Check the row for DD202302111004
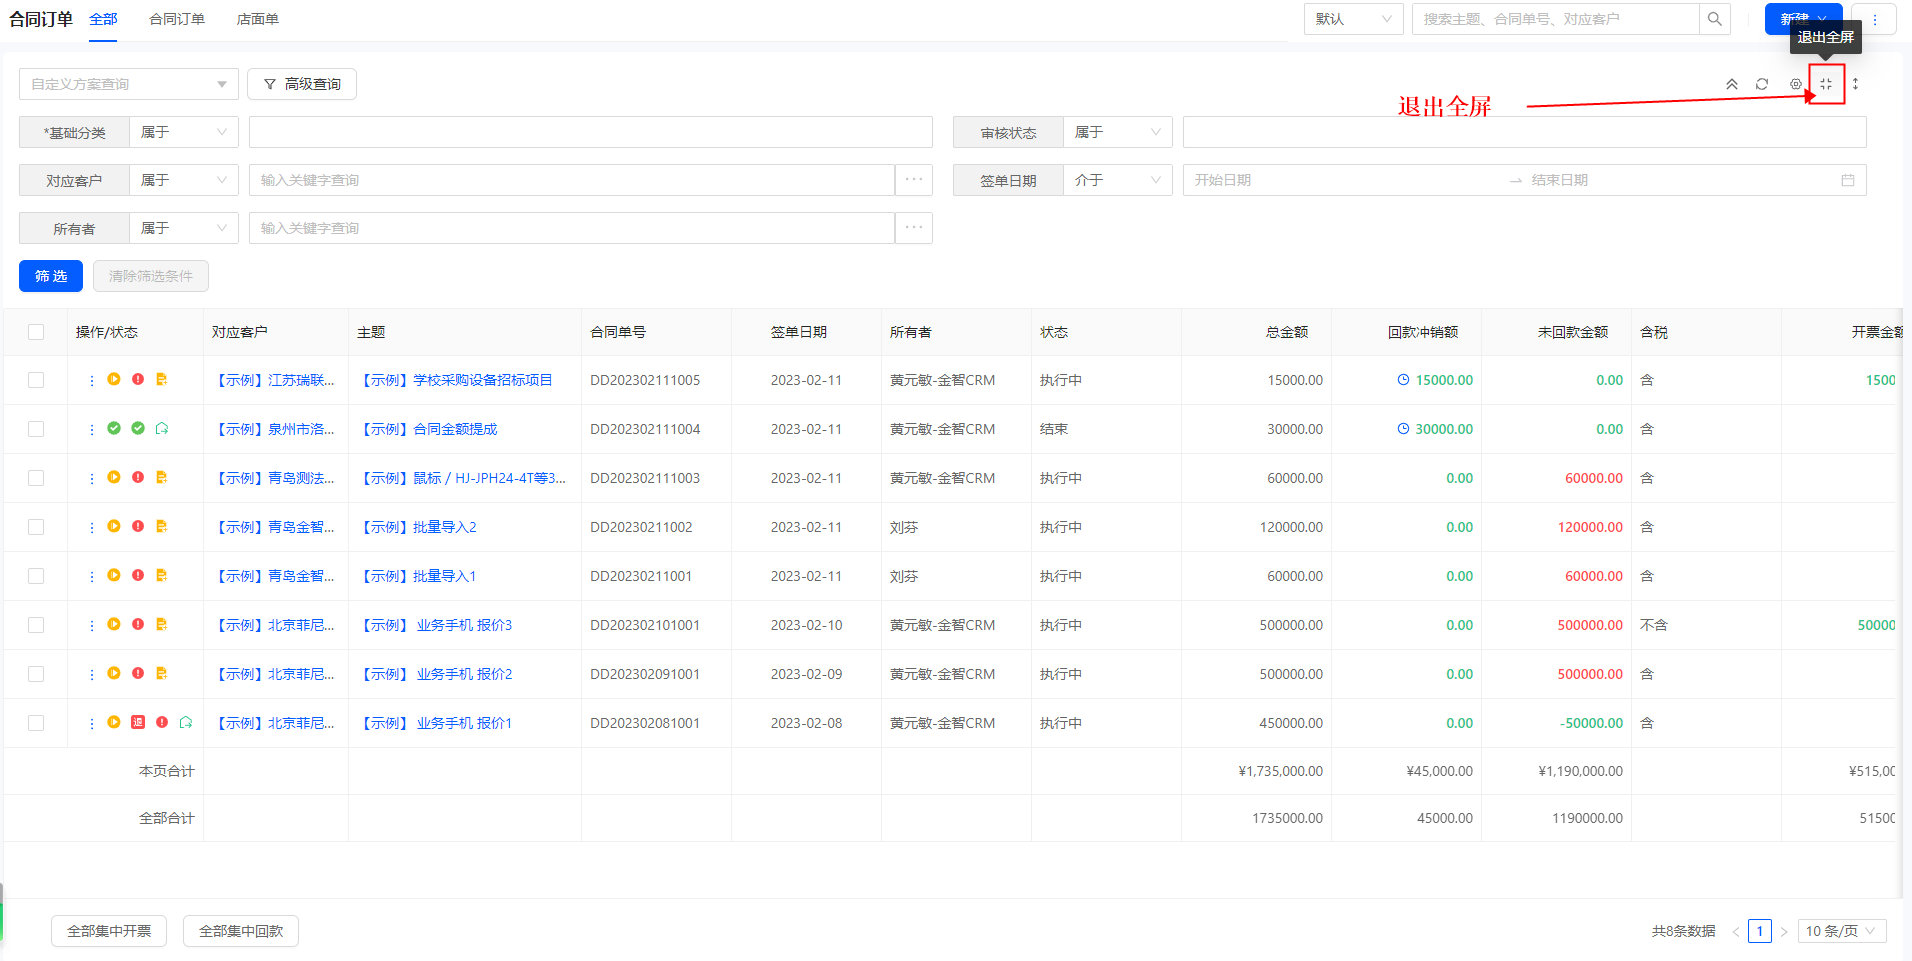Viewport: 1912px width, 961px height. (x=36, y=429)
